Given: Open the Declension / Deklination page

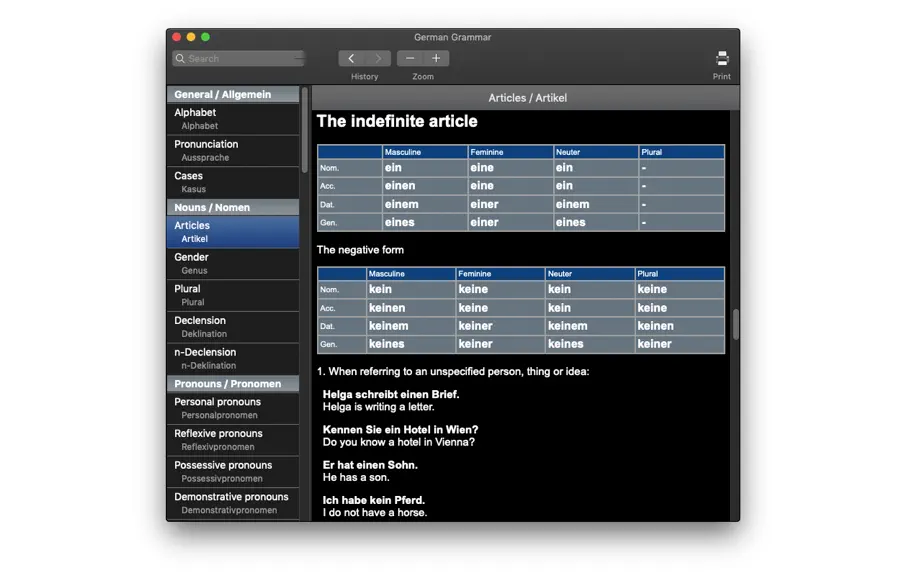Looking at the screenshot, I should coord(233,327).
